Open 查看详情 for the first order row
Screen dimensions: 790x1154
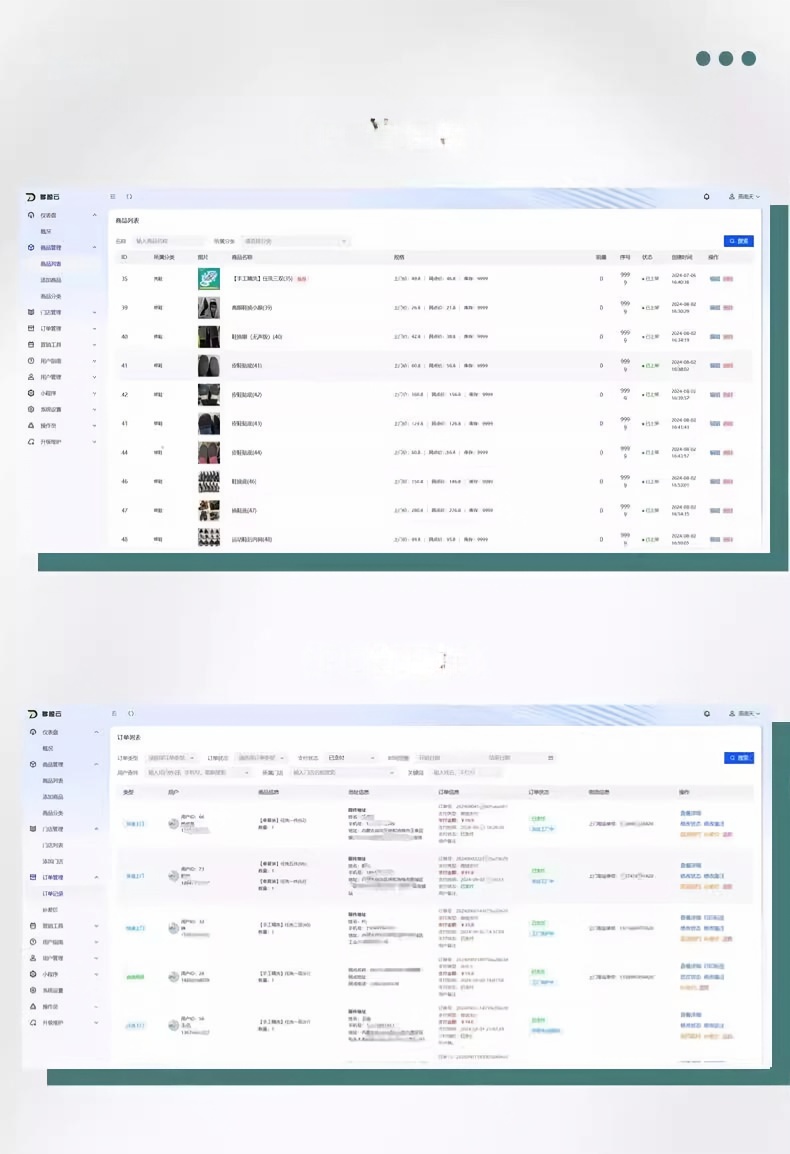pos(691,811)
